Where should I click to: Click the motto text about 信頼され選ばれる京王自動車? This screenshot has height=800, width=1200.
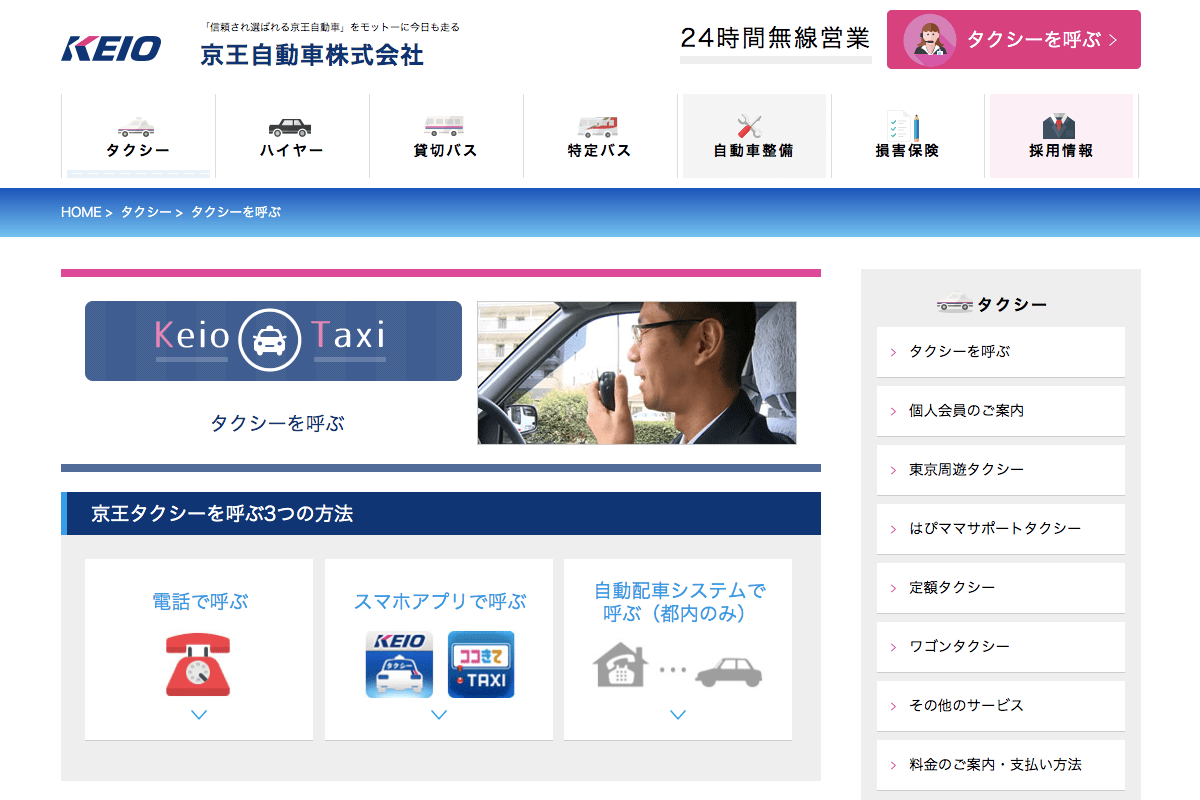pyautogui.click(x=330, y=27)
